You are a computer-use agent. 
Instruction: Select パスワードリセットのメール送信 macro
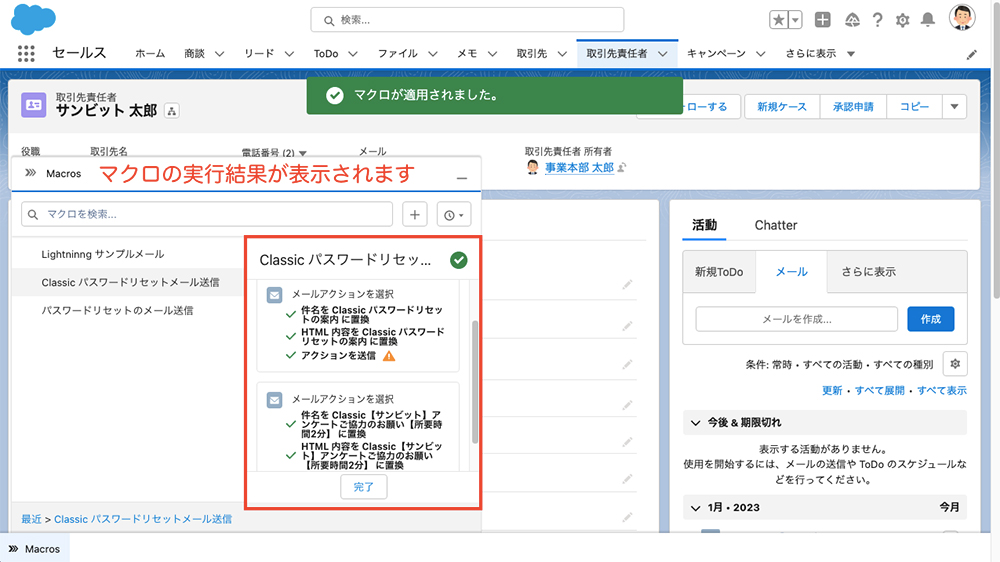click(117, 310)
